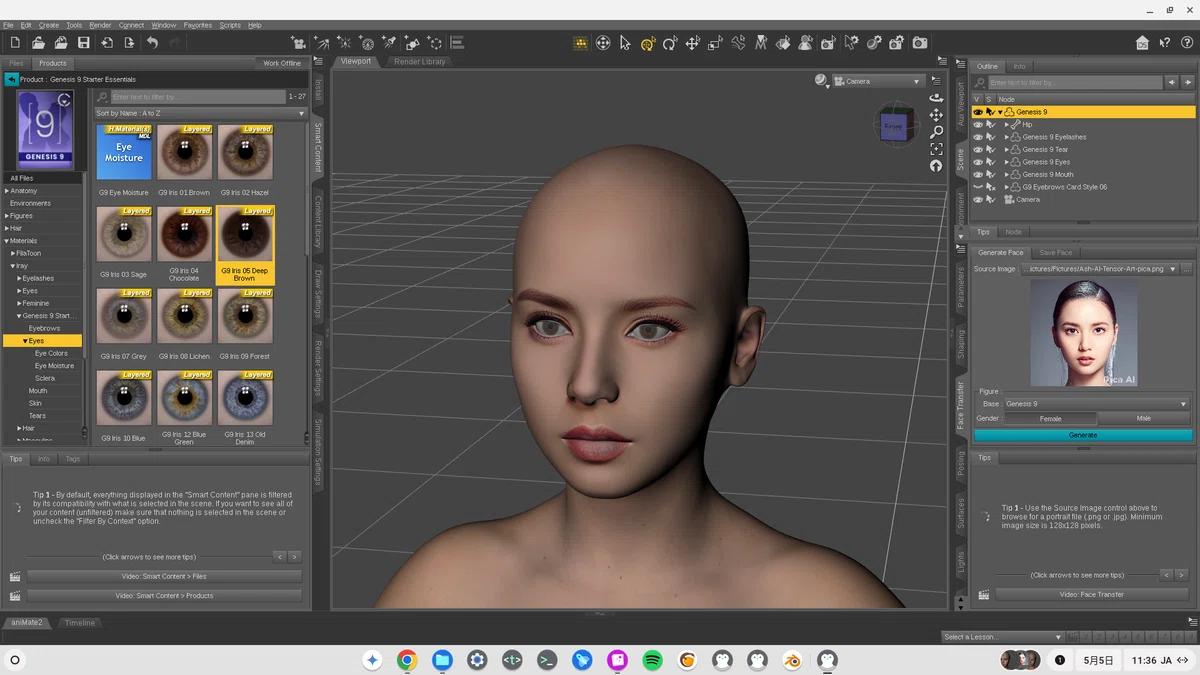Expand the Anatomy category
This screenshot has height=675, width=1200.
coord(7,191)
